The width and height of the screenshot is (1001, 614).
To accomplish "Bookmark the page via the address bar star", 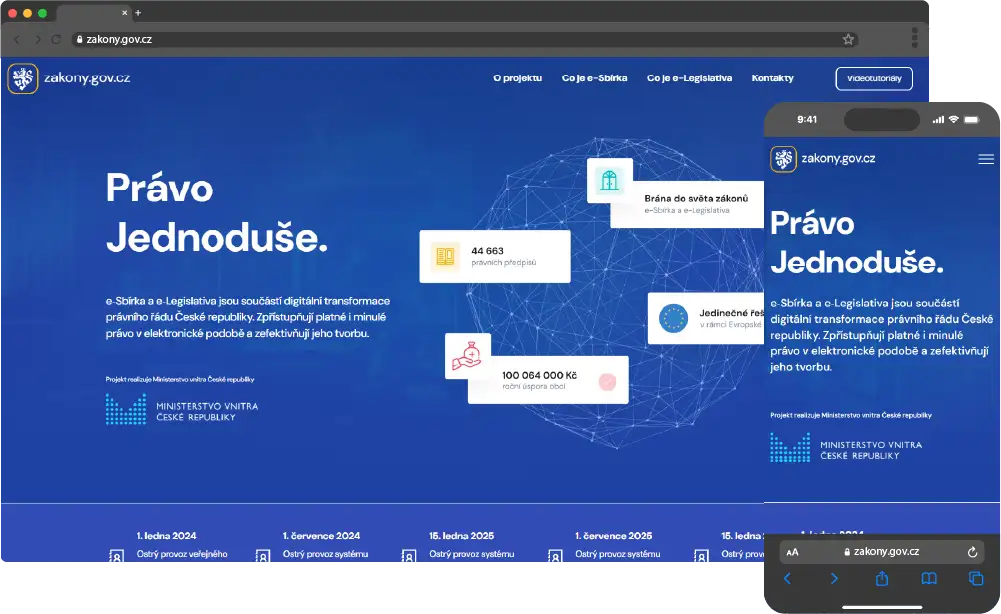I will [x=848, y=39].
